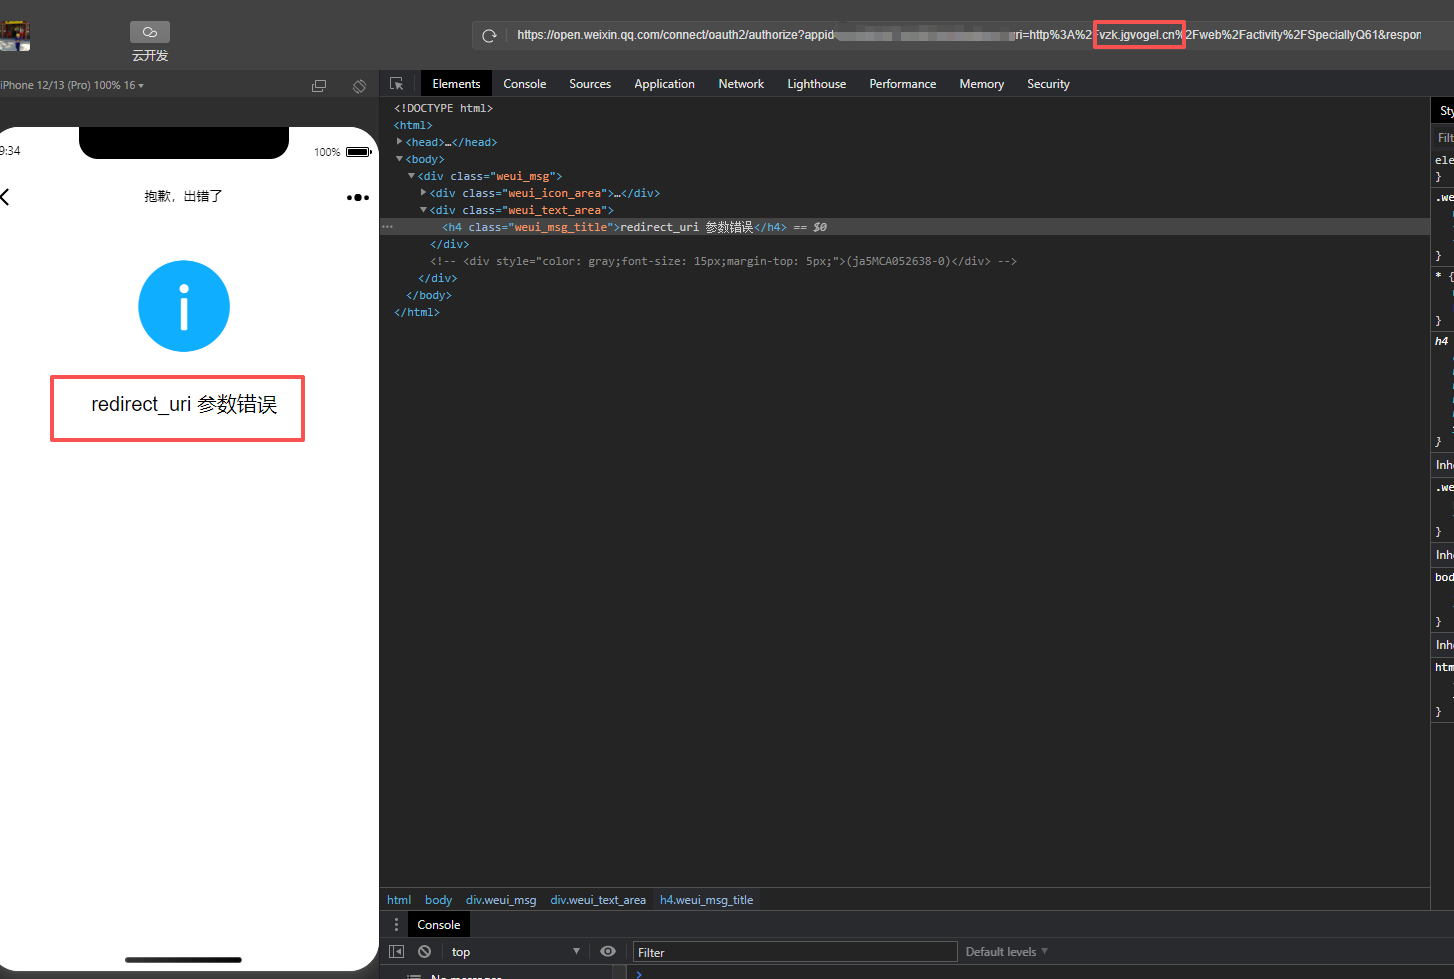The width and height of the screenshot is (1454, 979).
Task: Click the console Filter input field
Action: pyautogui.click(x=795, y=952)
